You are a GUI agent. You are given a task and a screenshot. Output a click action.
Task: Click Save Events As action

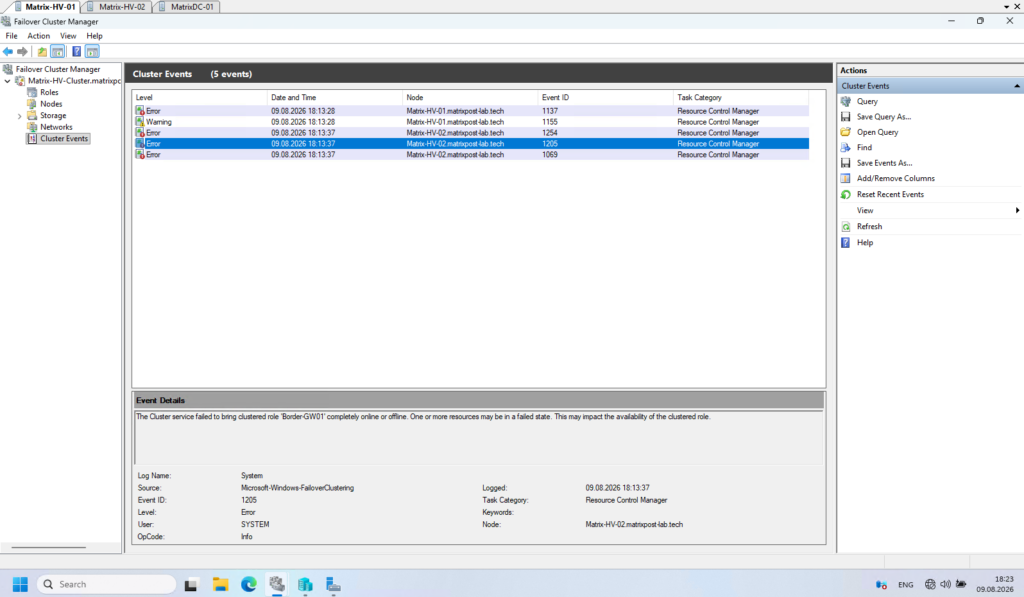(x=884, y=163)
